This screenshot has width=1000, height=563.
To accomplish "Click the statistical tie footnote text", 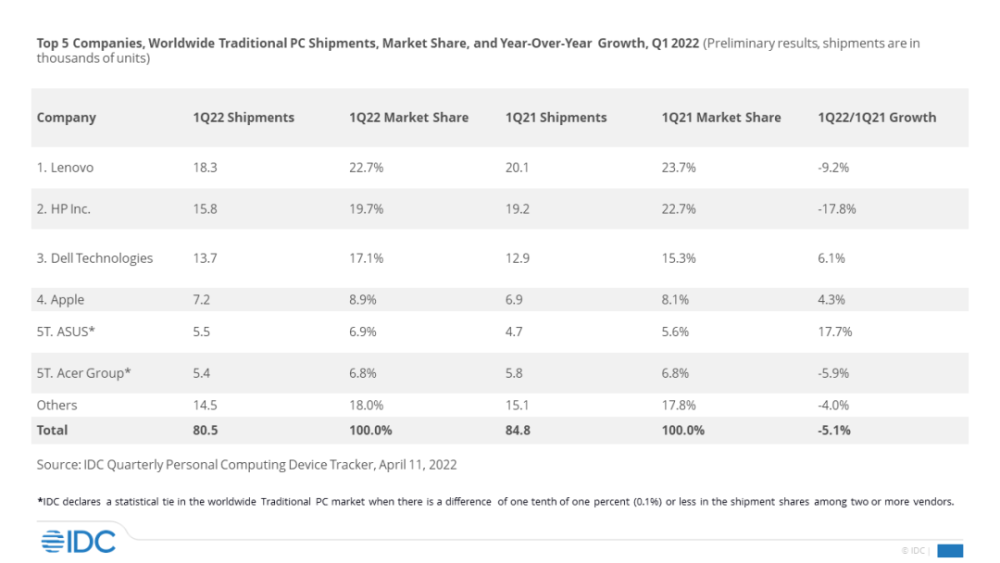I will [x=495, y=501].
